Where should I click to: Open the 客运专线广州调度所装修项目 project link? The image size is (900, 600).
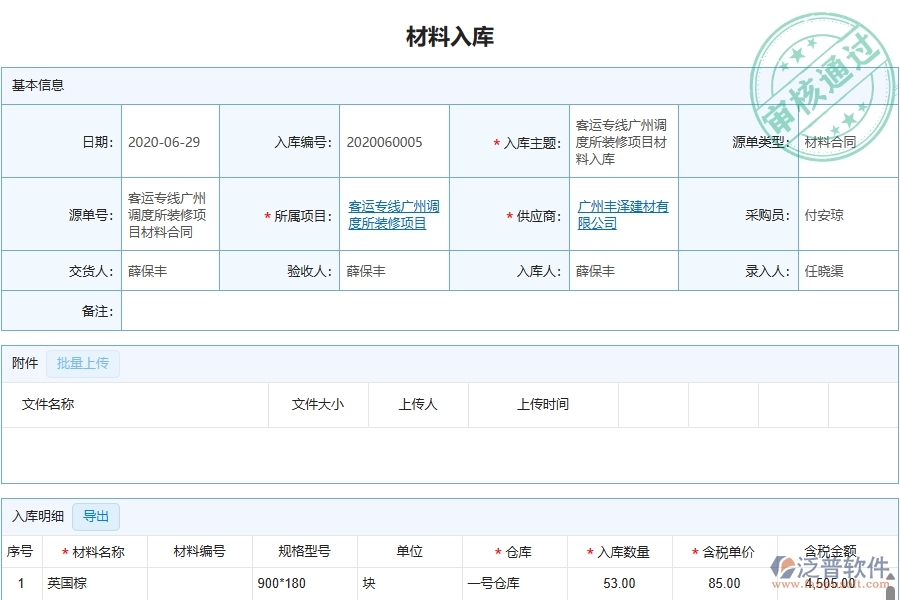[395, 214]
